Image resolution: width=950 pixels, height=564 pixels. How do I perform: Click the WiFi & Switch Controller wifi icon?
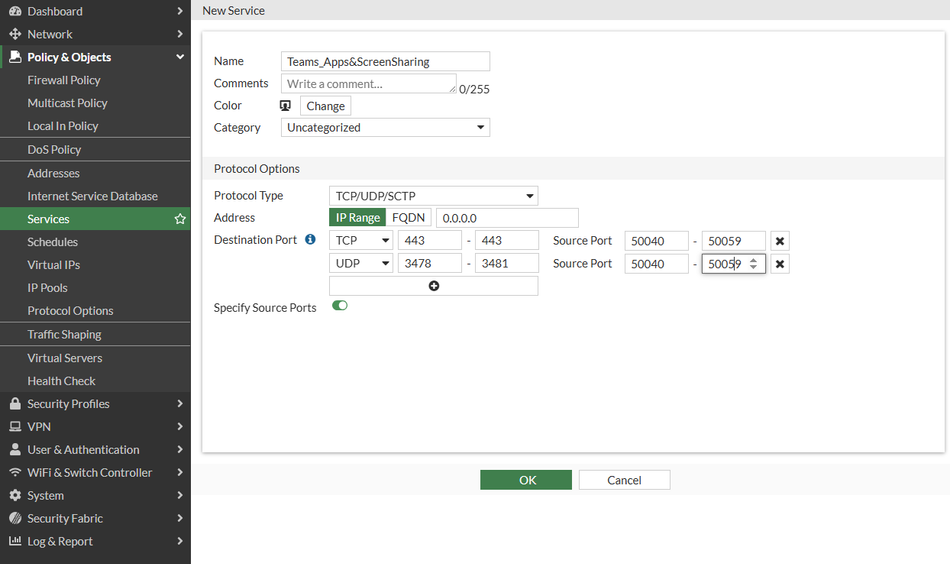click(15, 473)
